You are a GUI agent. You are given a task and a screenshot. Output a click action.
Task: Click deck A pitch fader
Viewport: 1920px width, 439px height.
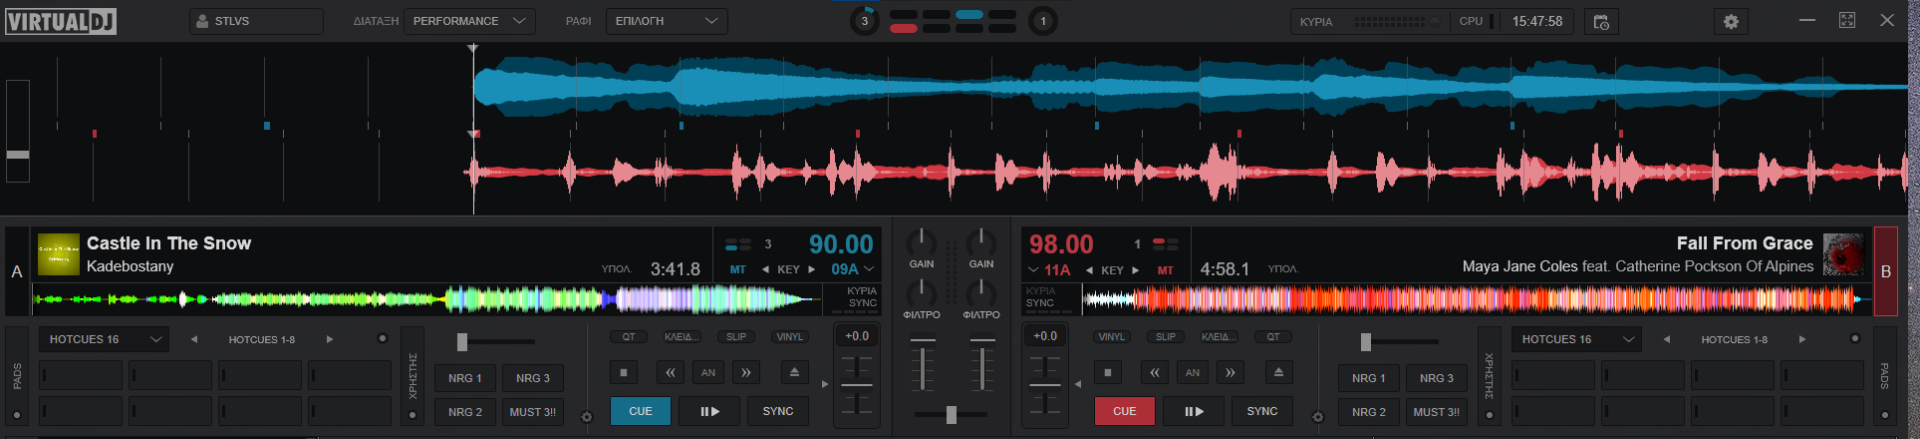857,384
